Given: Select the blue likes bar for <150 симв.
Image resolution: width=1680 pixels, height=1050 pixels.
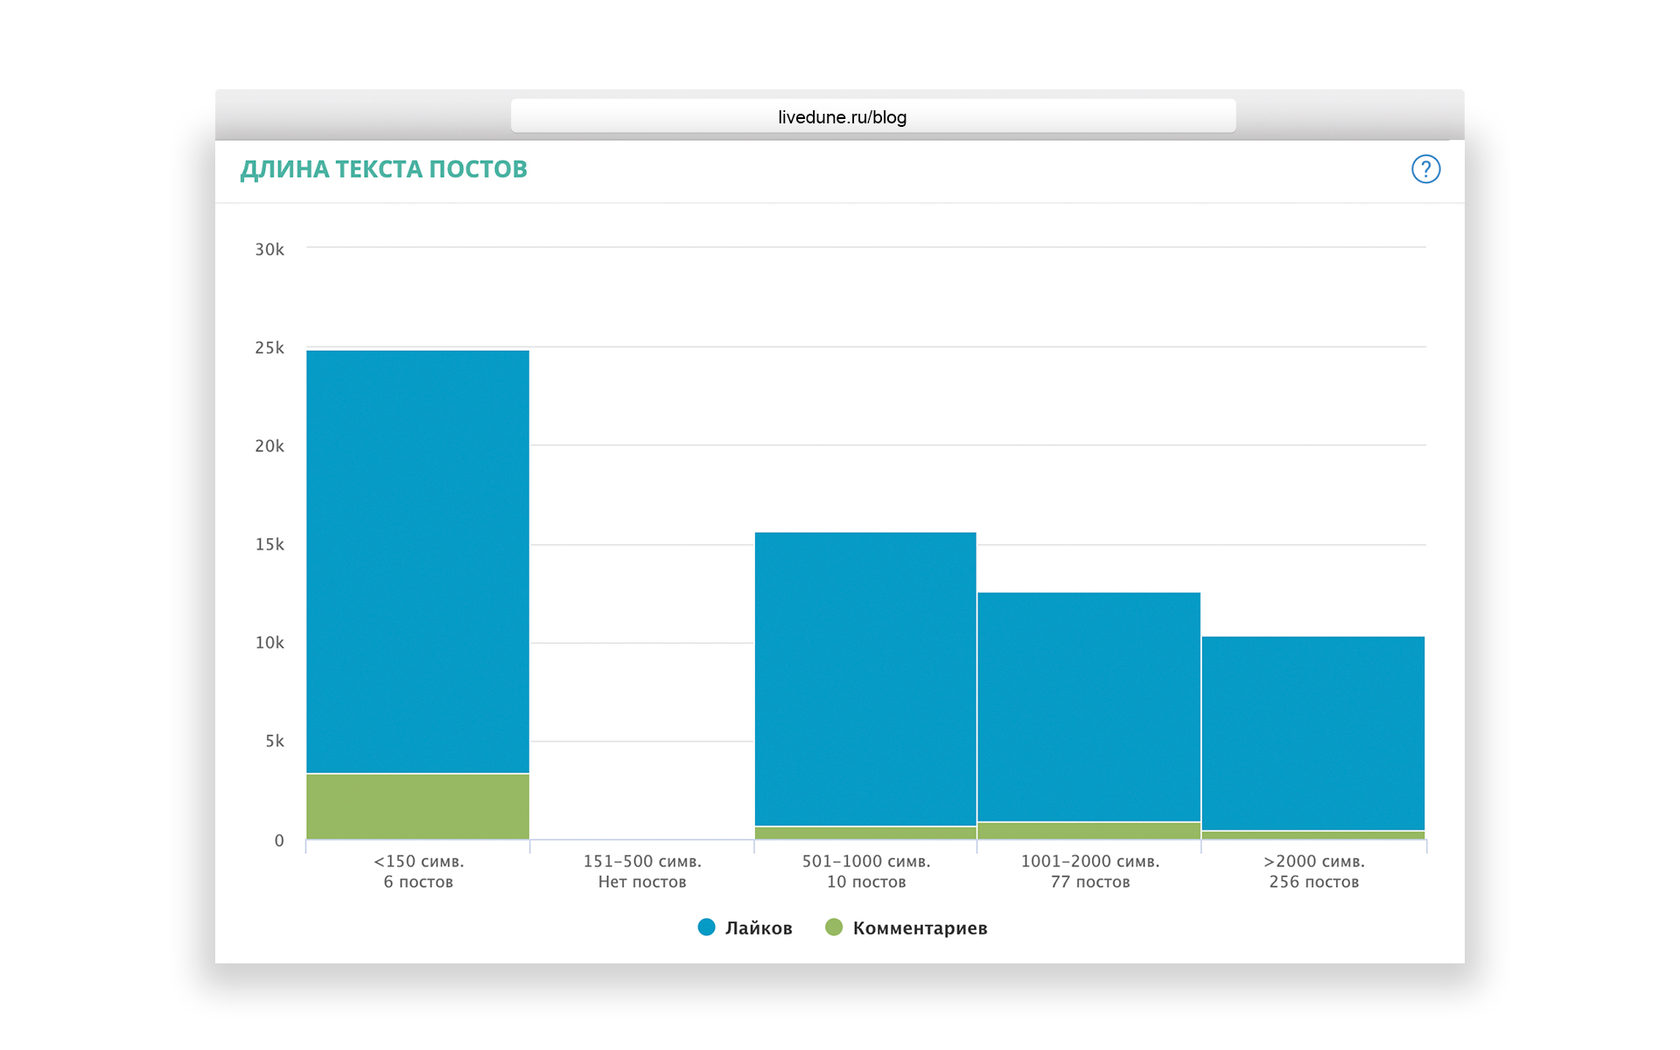Looking at the screenshot, I should click(418, 561).
